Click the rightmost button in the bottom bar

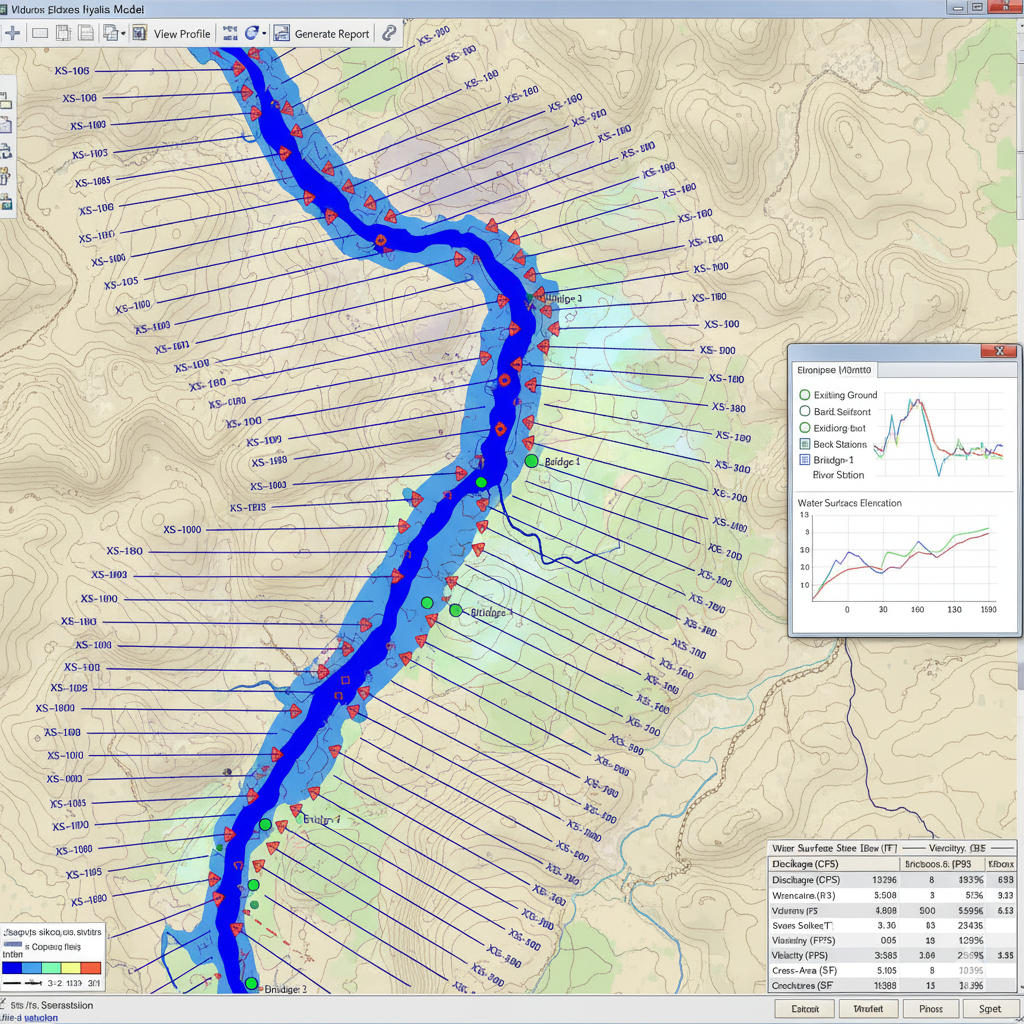click(990, 1009)
